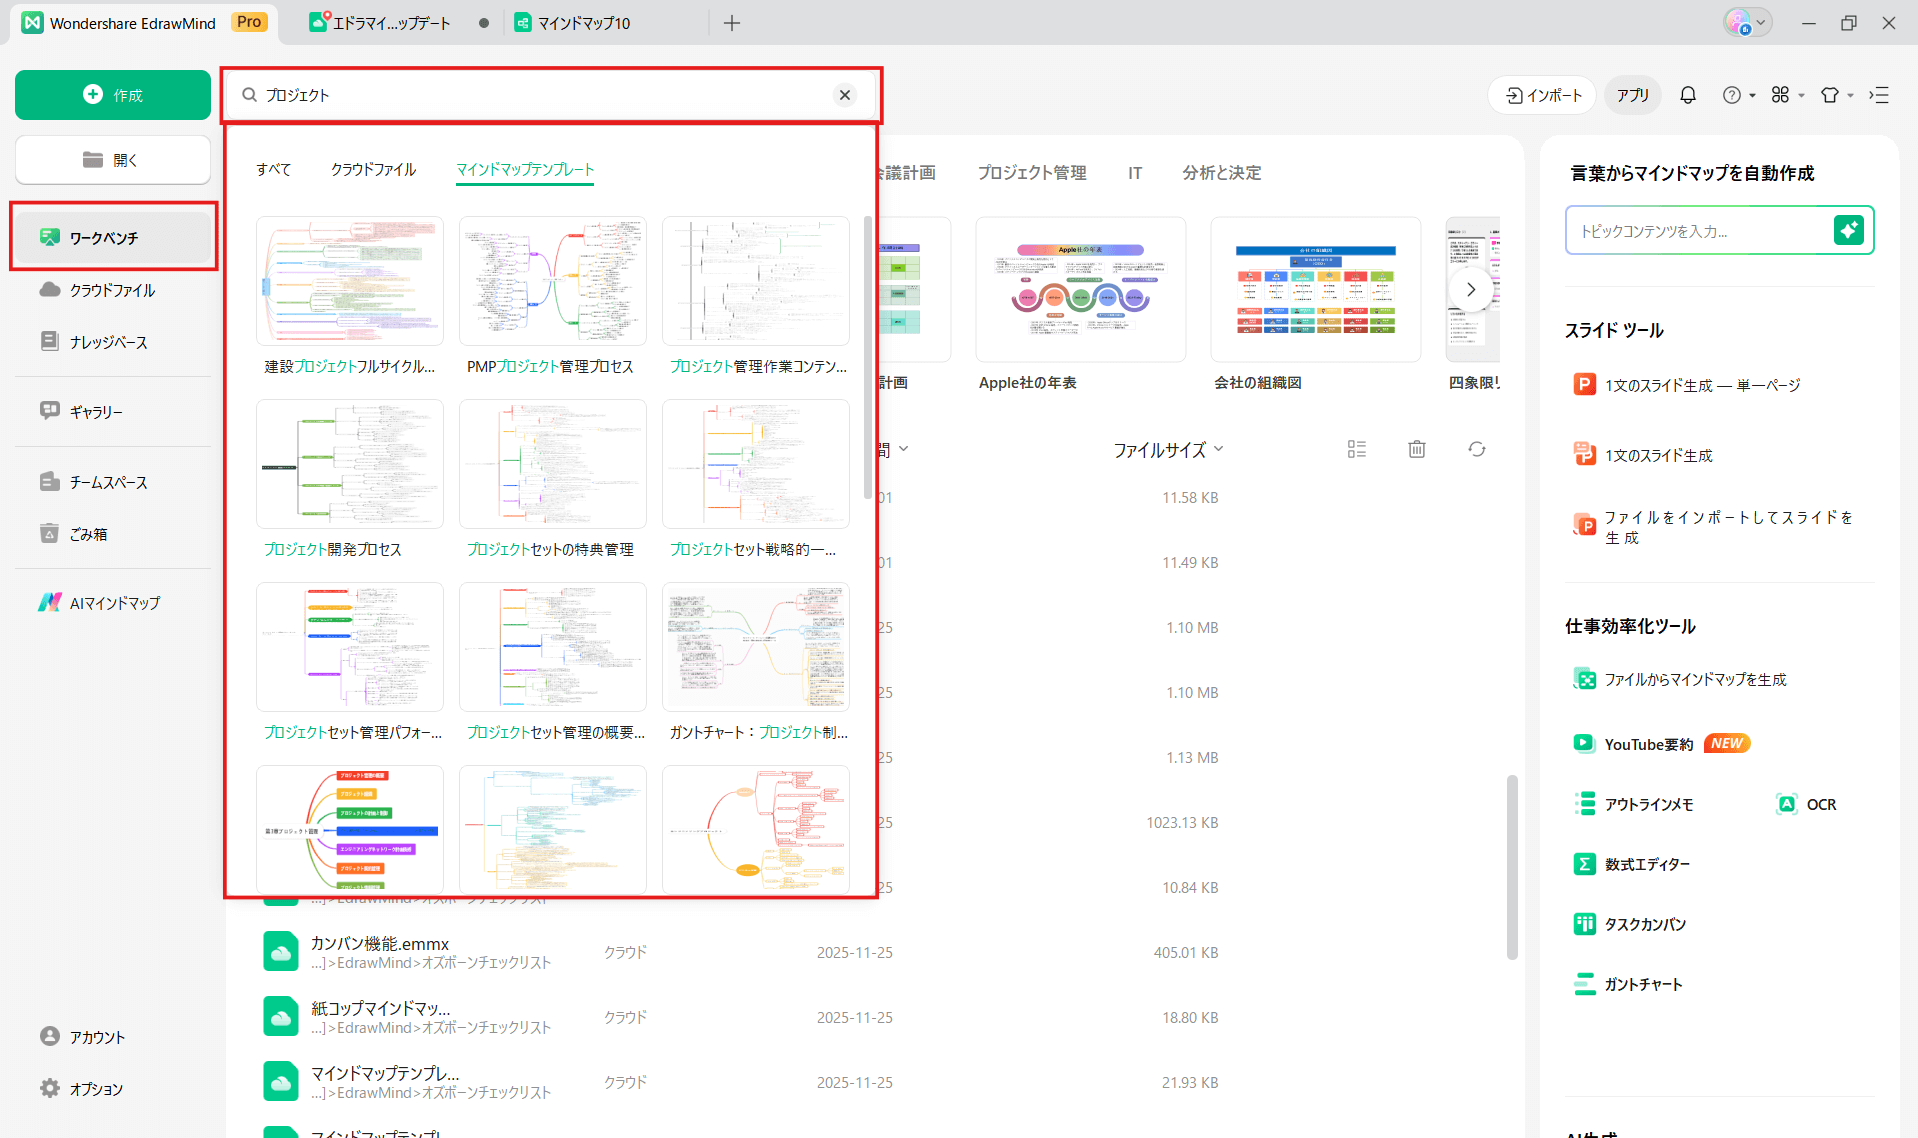1918x1138 pixels.
Task: Select the すべて search results tab
Action: coord(273,169)
